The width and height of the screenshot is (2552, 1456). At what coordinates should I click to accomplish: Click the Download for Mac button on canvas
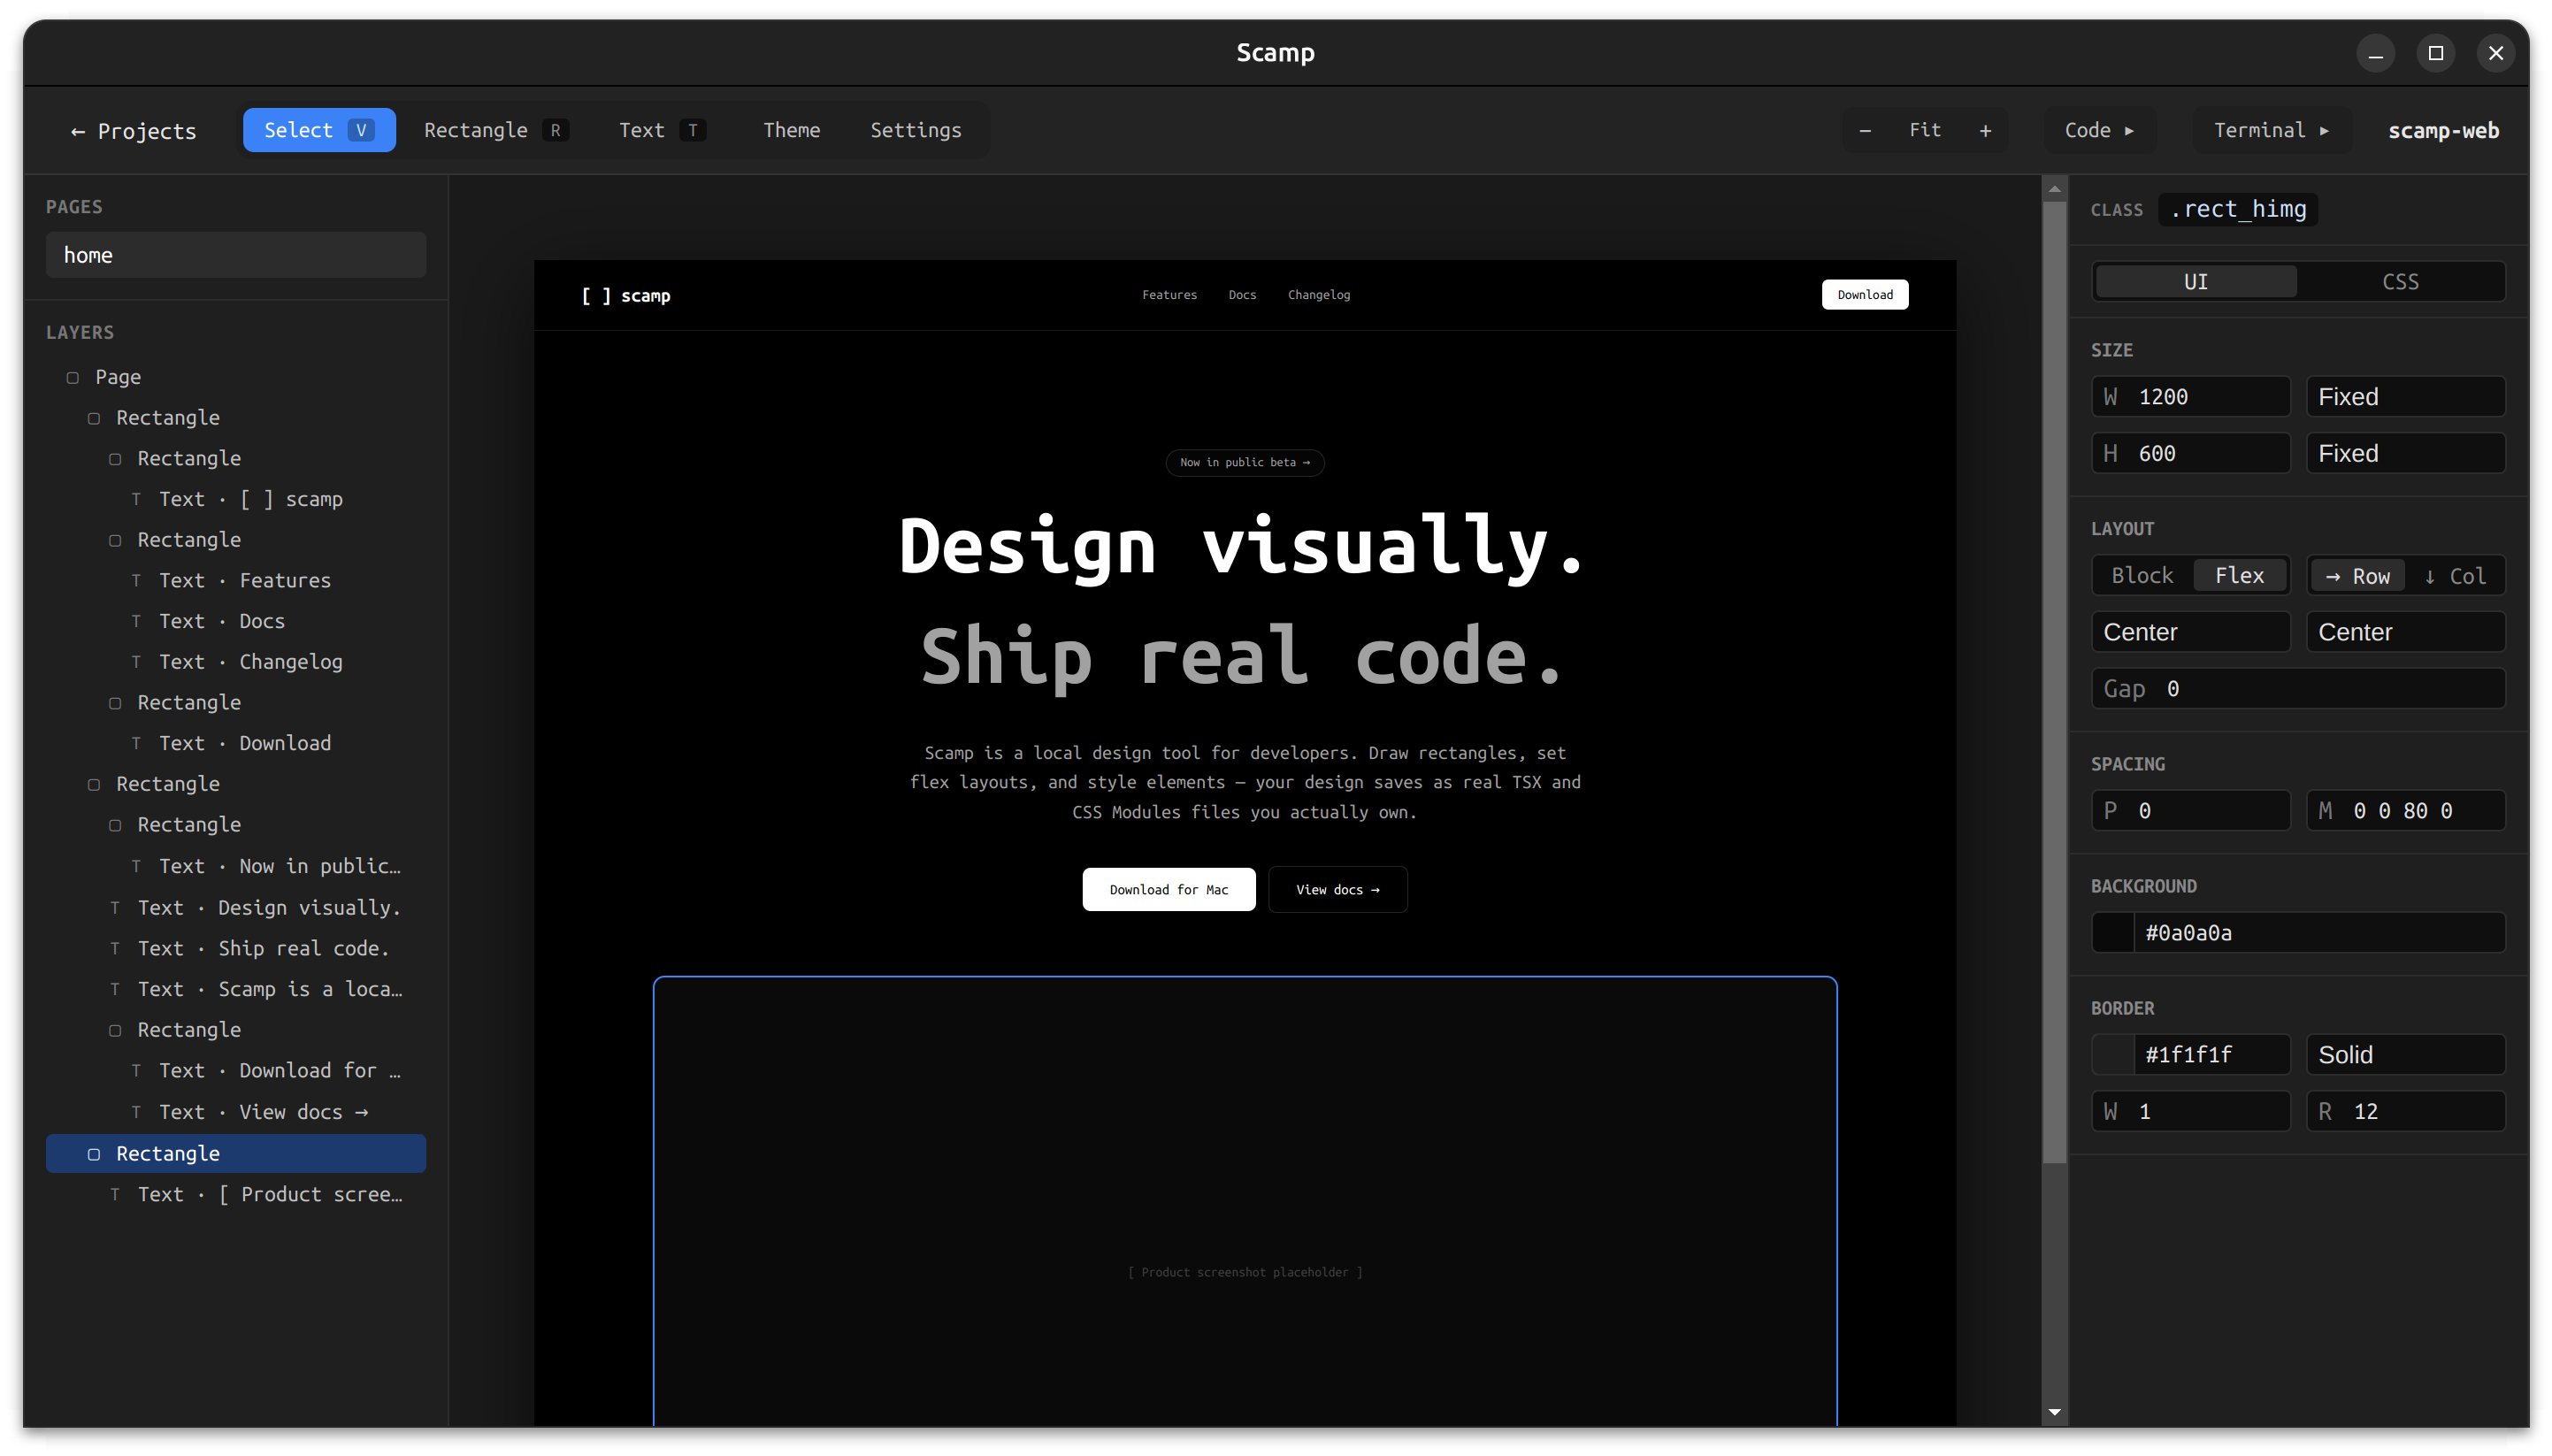[1168, 889]
